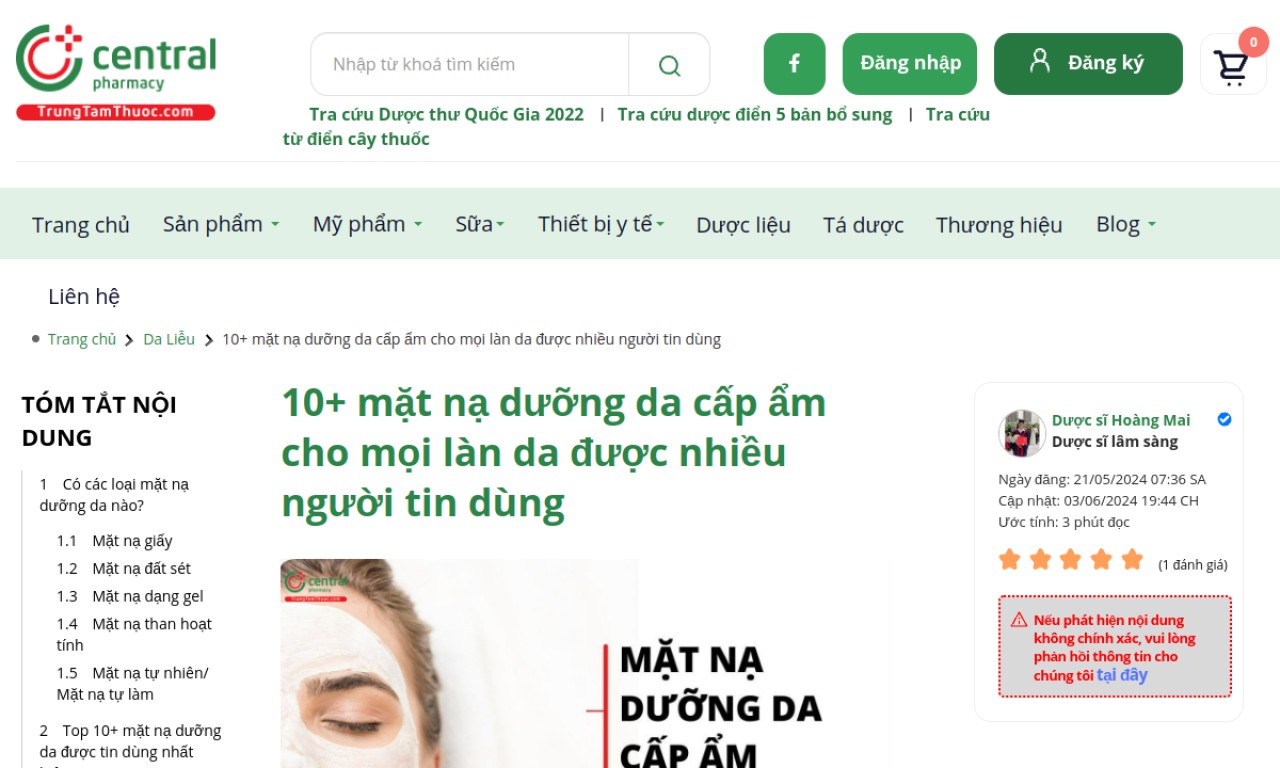Jump to section 1.4 Mặt nạ than hoạt tính
The width and height of the screenshot is (1280, 768).
(134, 634)
